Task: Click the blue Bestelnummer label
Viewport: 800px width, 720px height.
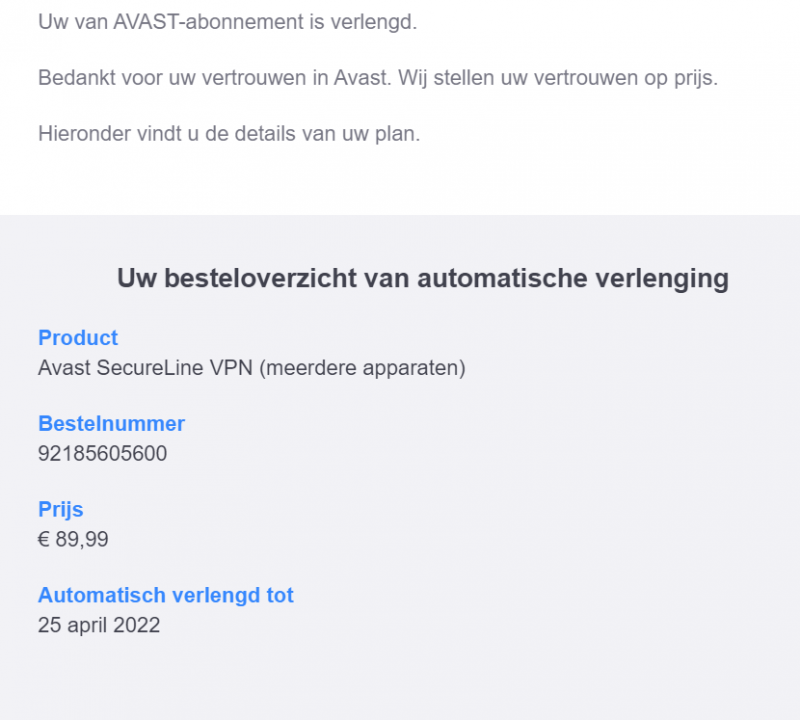Action: (x=111, y=424)
